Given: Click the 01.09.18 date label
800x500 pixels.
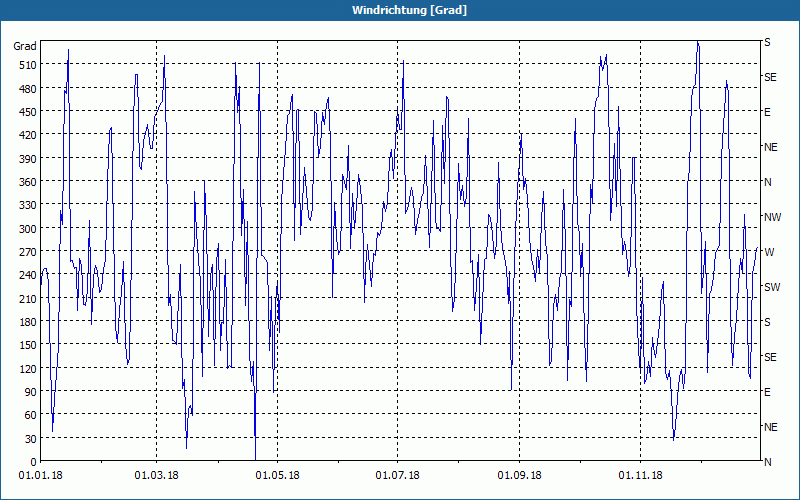Looking at the screenshot, I should coord(519,476).
